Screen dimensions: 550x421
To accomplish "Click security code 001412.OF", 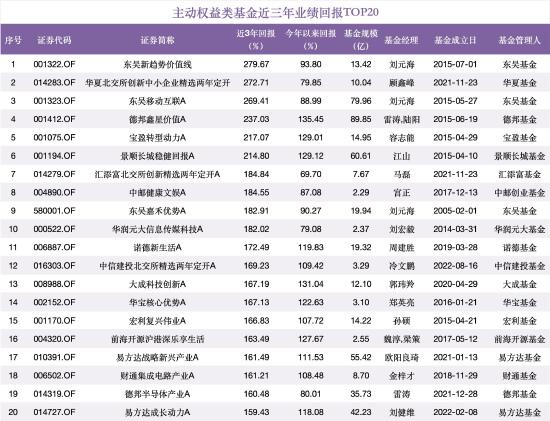I will click(x=54, y=119).
